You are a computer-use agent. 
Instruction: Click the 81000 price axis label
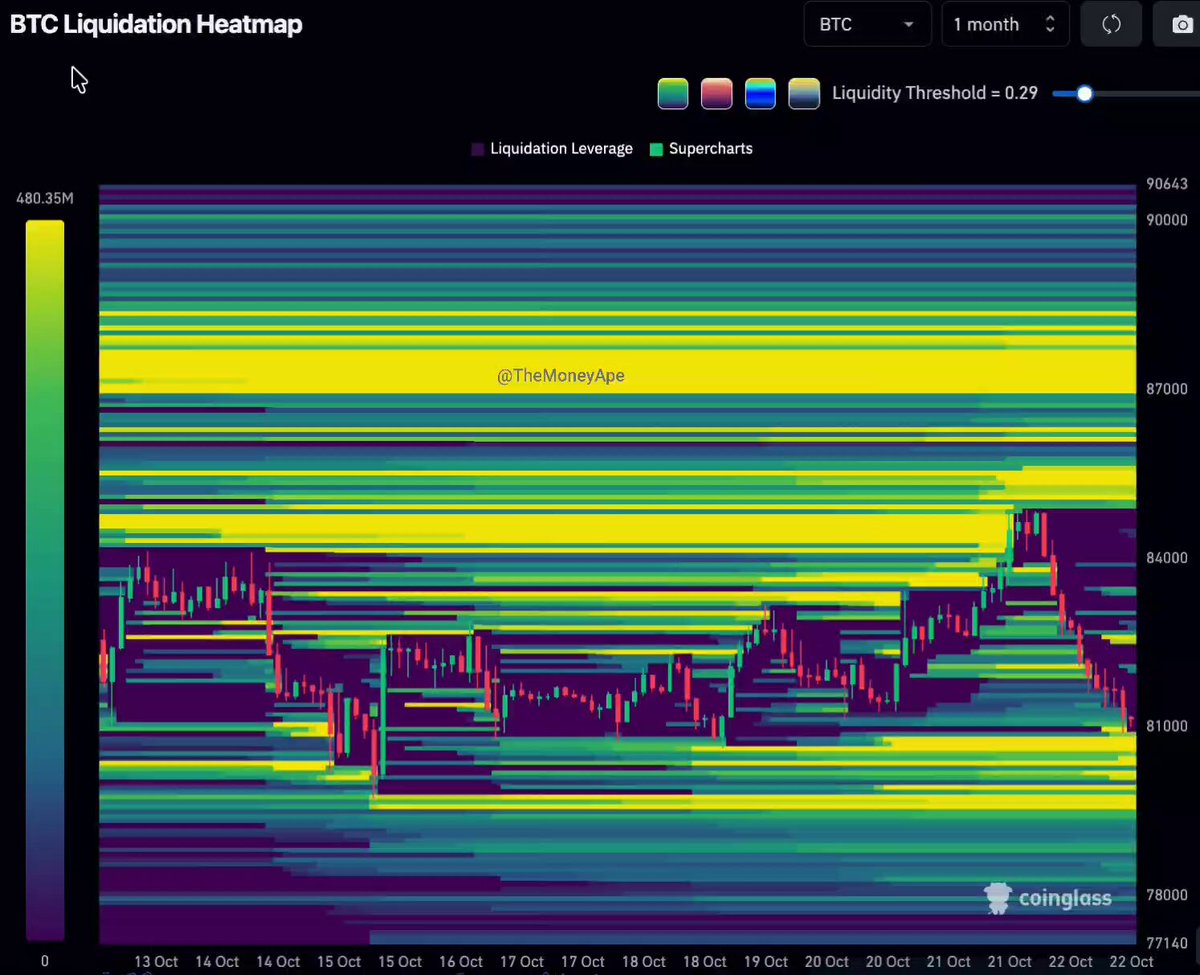(x=1166, y=727)
